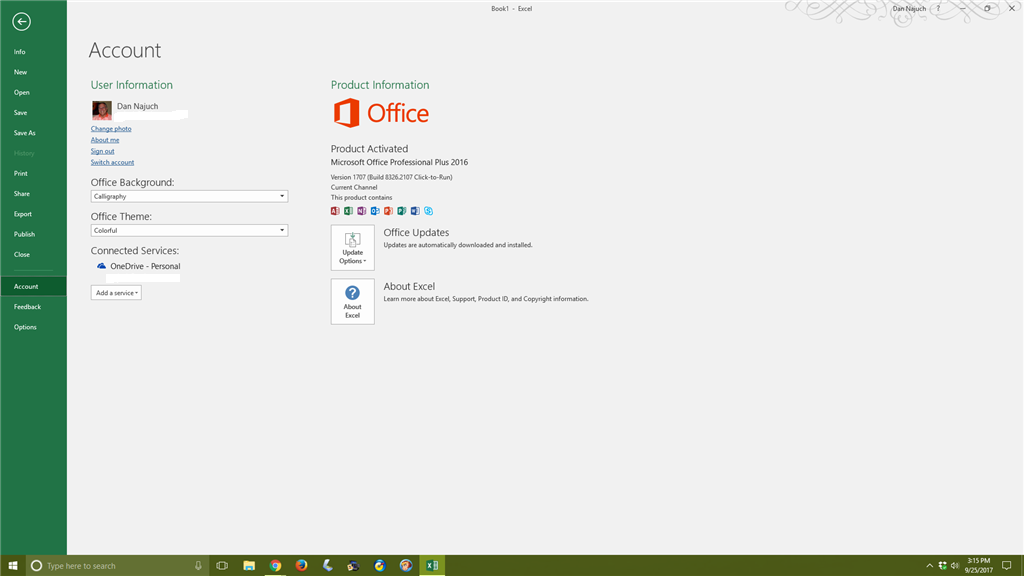Click the Change photo link
Image resolution: width=1024 pixels, height=576 pixels.
coord(110,128)
